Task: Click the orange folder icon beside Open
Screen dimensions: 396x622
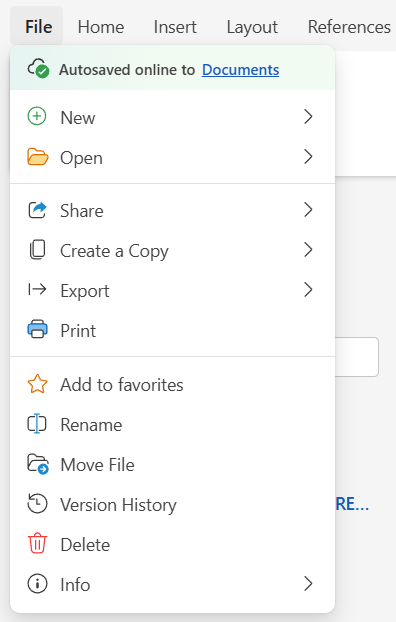Action: [38, 157]
